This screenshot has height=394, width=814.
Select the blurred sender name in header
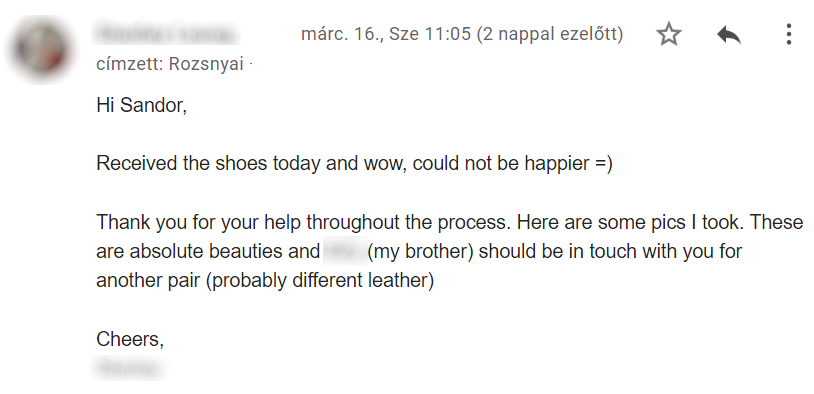(165, 34)
